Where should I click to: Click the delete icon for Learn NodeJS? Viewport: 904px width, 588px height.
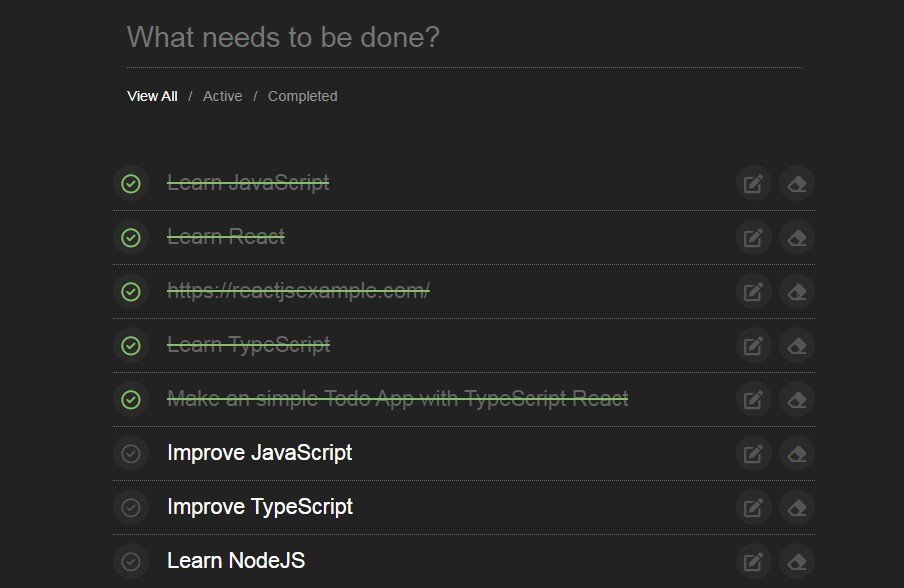pyautogui.click(x=796, y=561)
